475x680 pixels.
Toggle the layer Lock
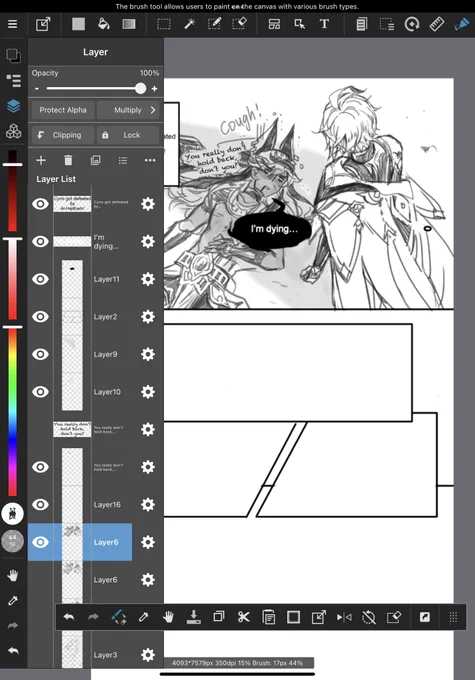128,135
